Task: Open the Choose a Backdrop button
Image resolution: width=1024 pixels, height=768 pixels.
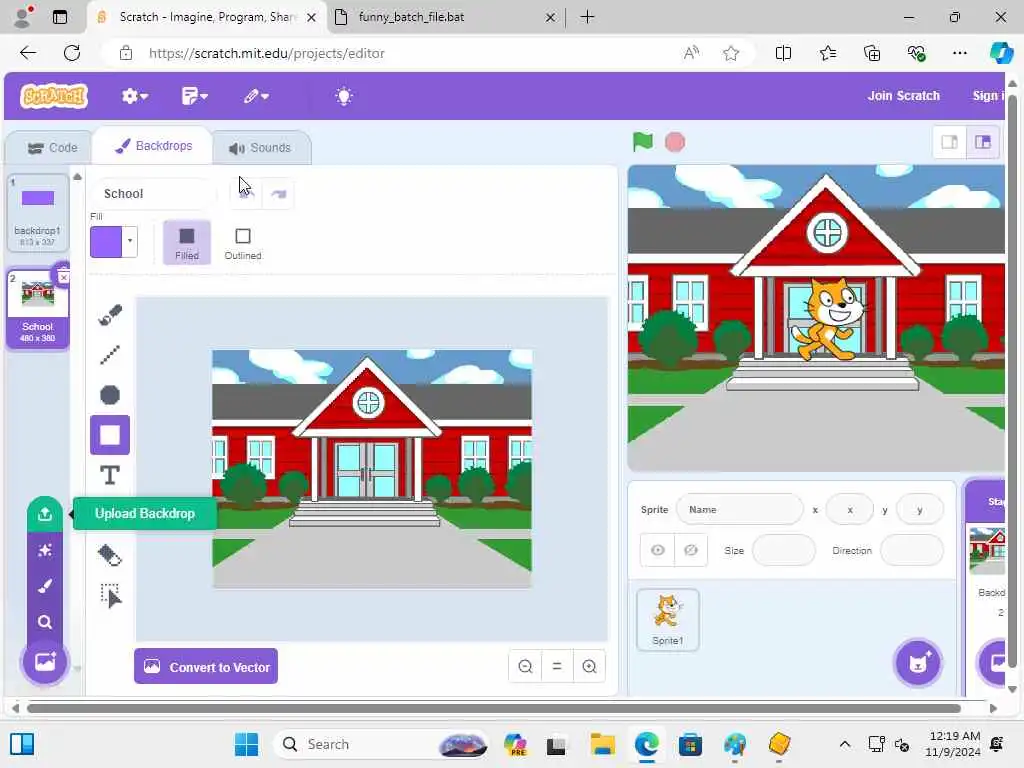Action: 45,662
